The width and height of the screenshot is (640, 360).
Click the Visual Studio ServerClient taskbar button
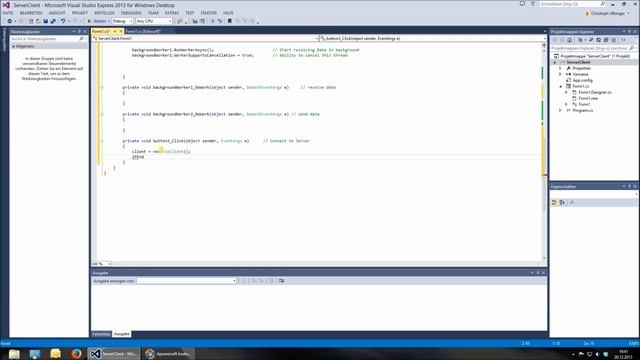coord(114,353)
